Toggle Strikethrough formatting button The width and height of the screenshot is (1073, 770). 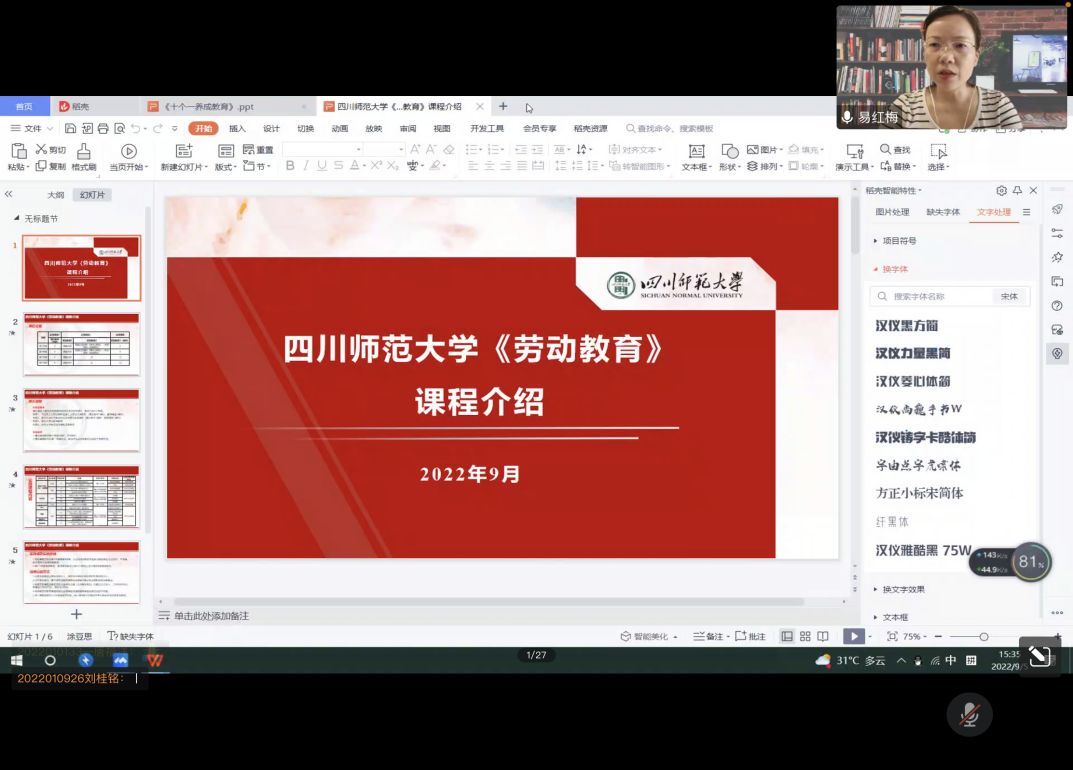(x=338, y=166)
